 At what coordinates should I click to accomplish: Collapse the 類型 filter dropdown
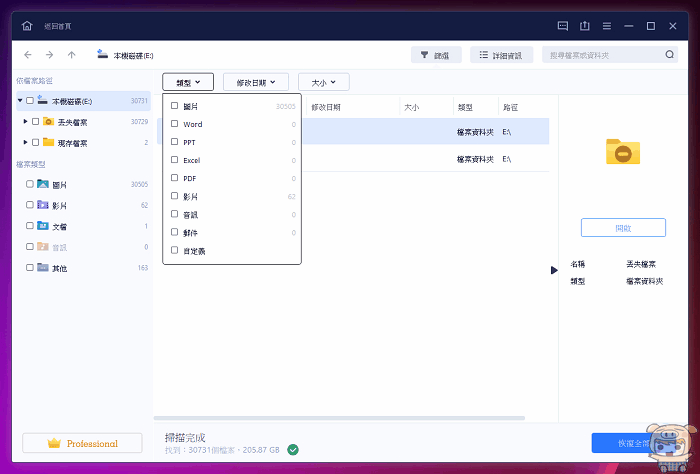[x=188, y=82]
